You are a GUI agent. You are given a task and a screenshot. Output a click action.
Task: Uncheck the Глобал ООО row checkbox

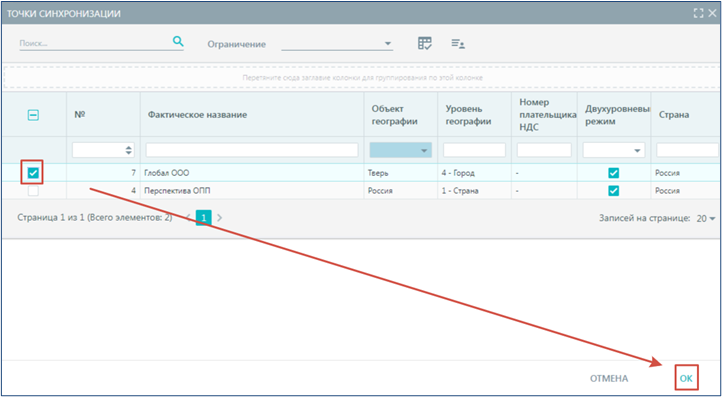(x=33, y=173)
